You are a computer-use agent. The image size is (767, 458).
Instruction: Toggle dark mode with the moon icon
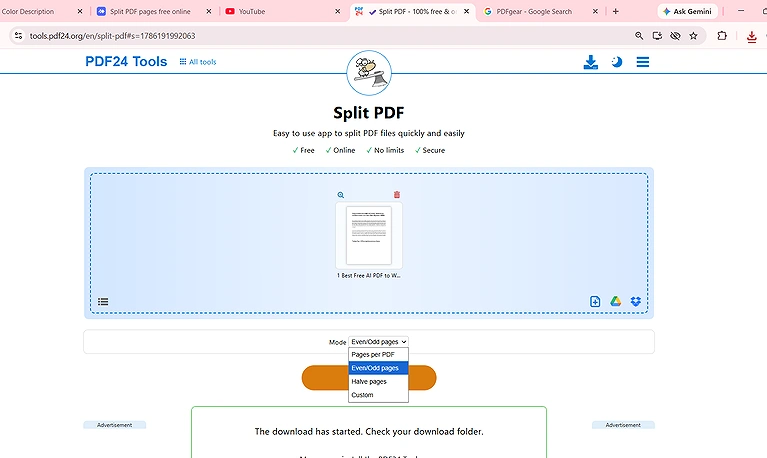(x=616, y=62)
